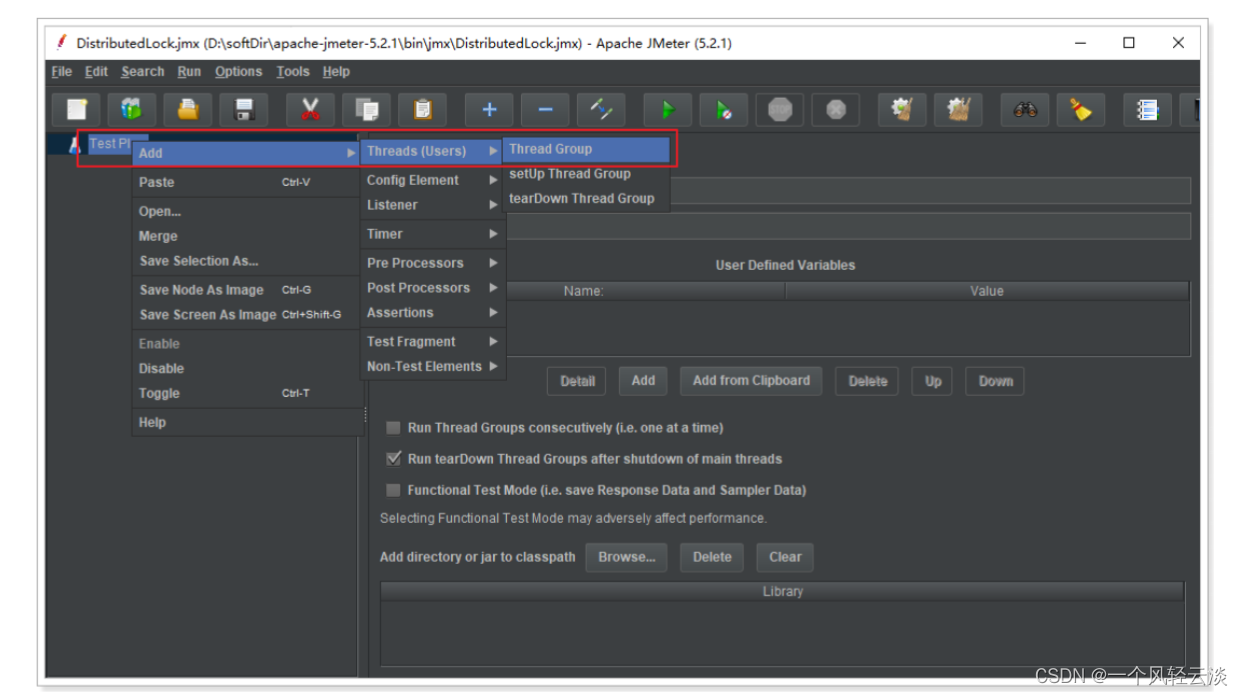
Task: Click the Browse... button
Action: point(627,557)
